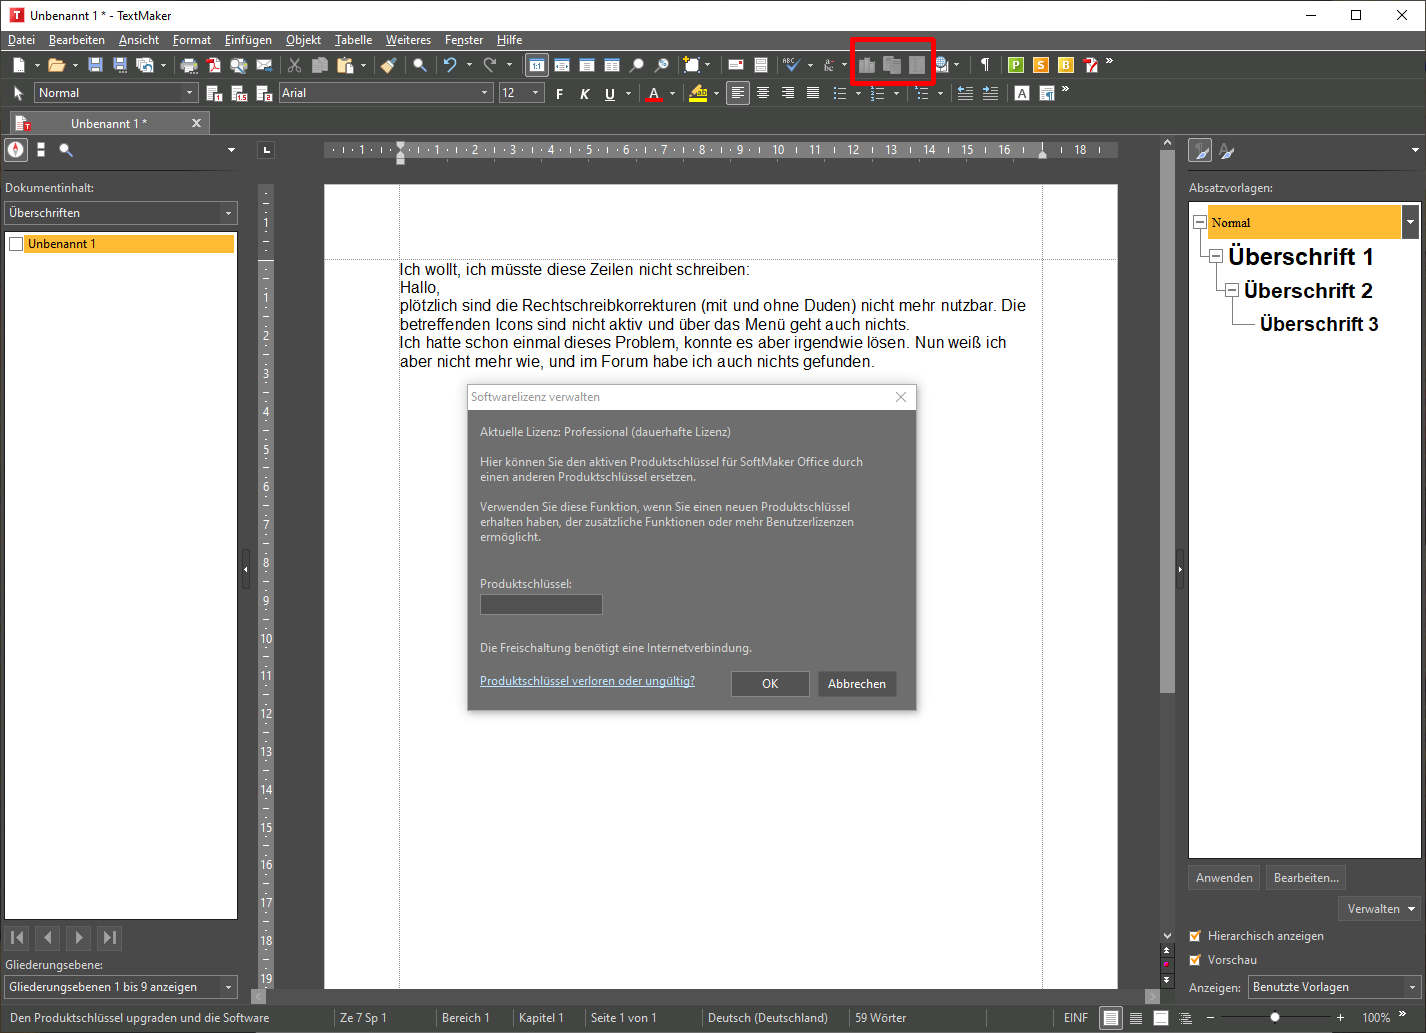Open Produktschlüssel verloren oder ungültig link
Screen dimensions: 1426x1033
pos(587,681)
